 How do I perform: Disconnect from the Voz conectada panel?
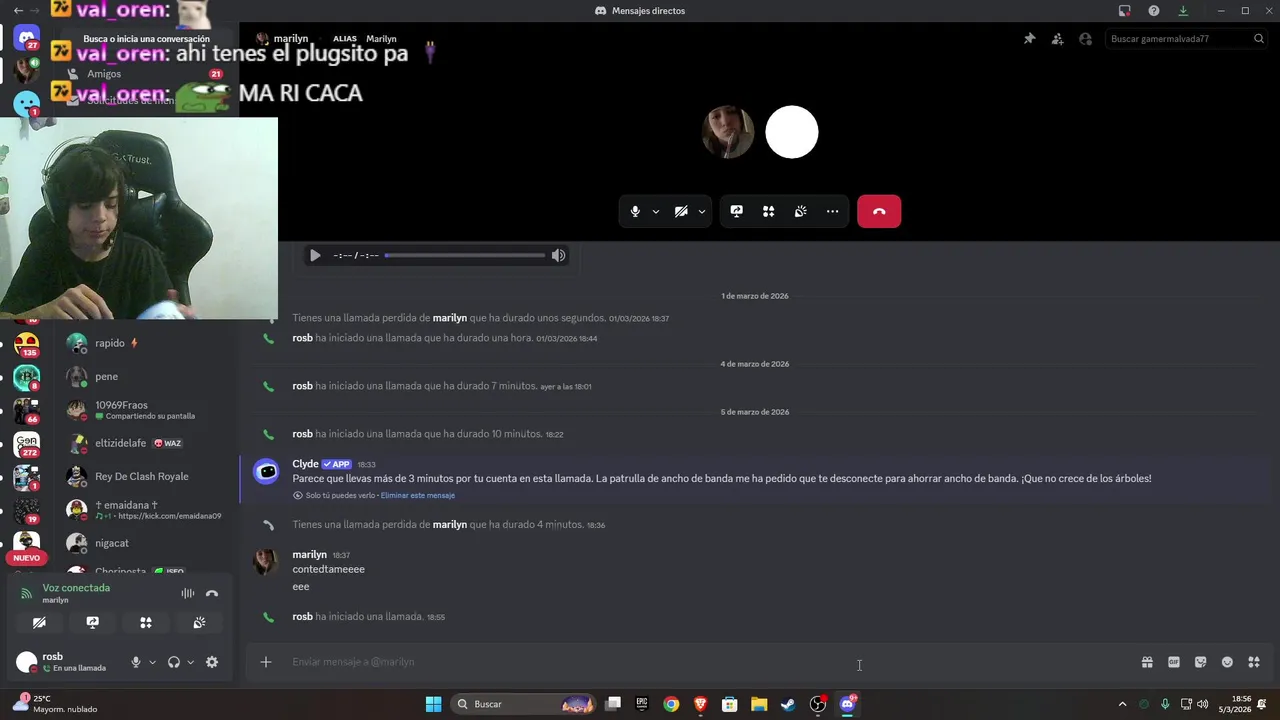pos(212,594)
